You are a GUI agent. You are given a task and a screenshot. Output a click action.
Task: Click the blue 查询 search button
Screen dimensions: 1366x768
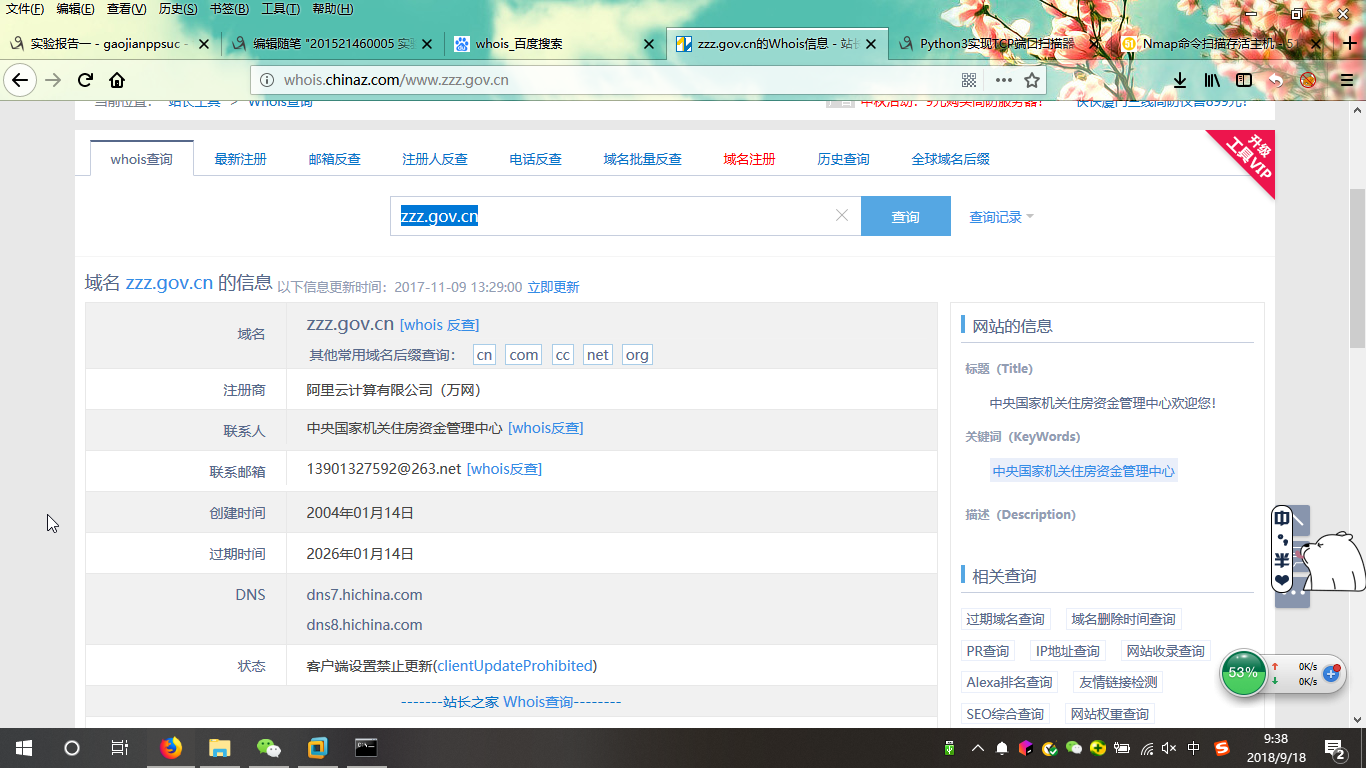point(906,216)
